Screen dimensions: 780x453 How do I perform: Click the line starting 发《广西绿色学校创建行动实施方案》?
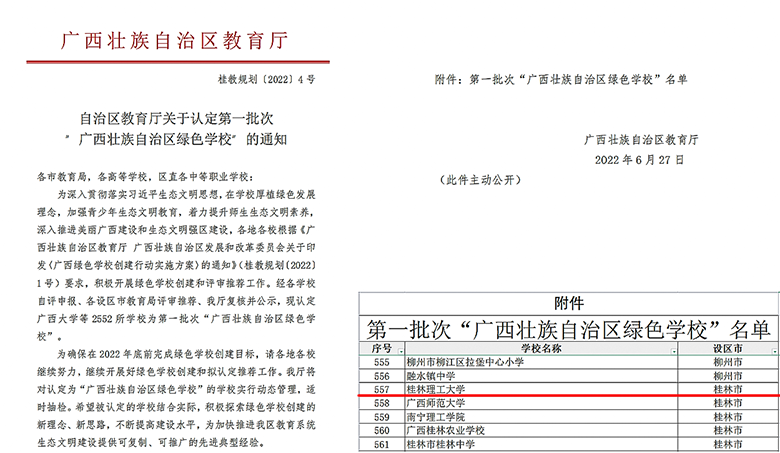pos(176,266)
